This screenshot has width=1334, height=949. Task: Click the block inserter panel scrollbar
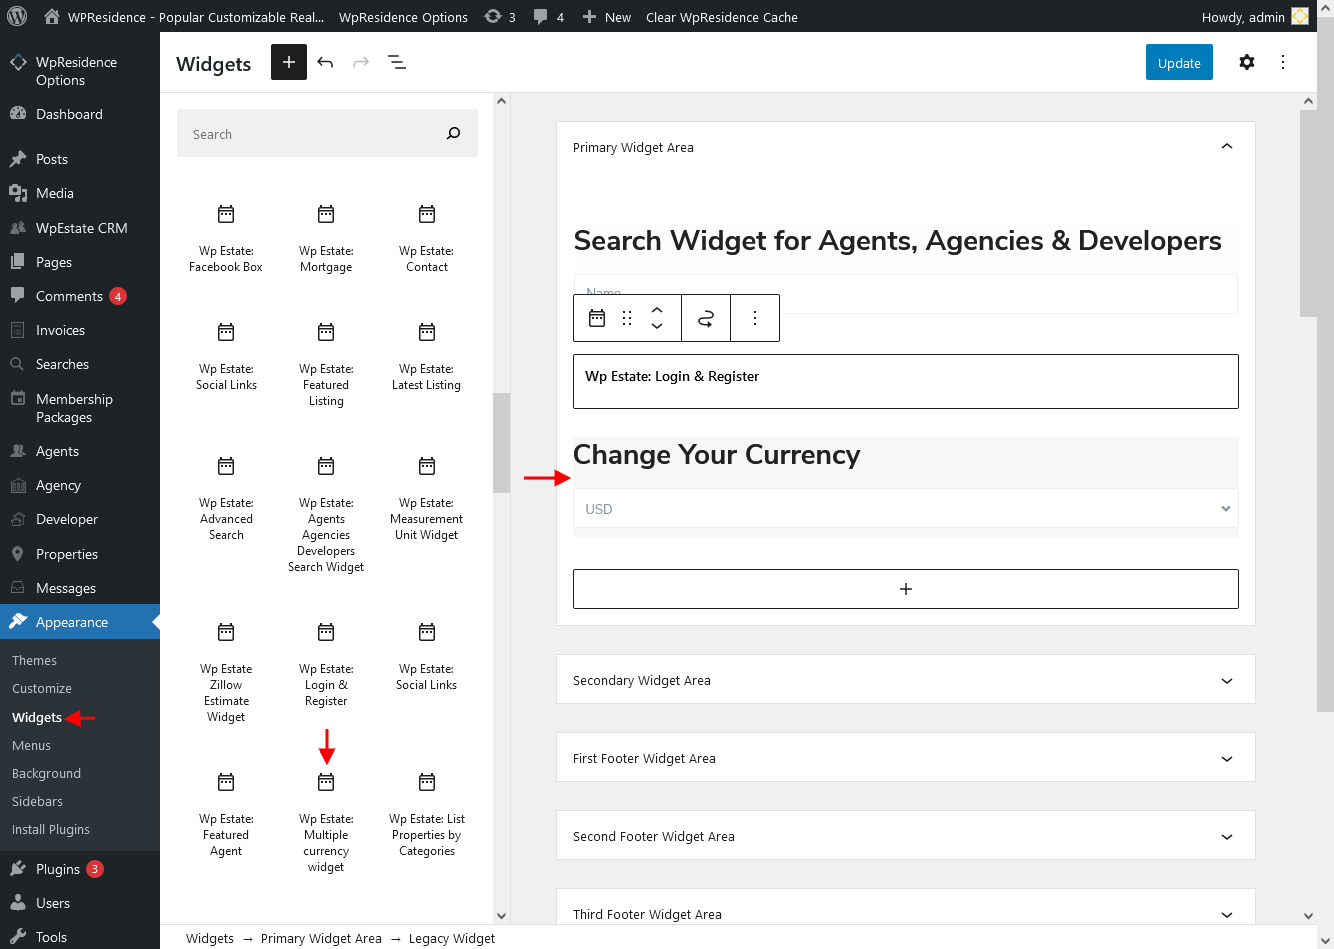tap(502, 442)
